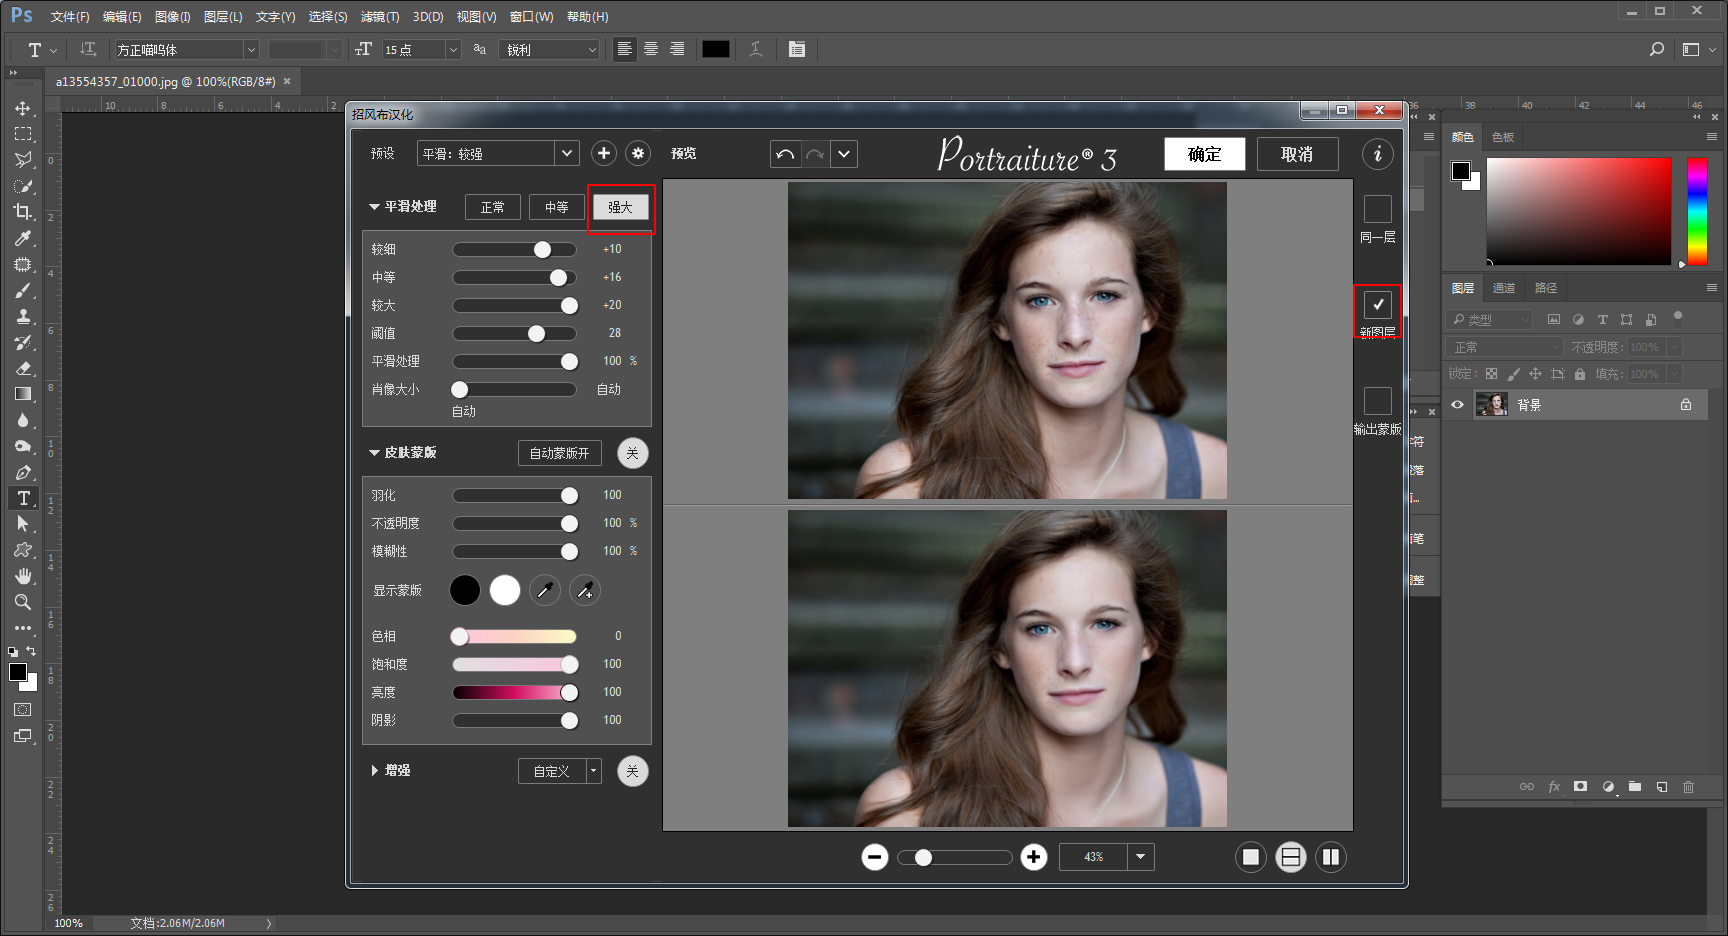
Task: Switch to the 路径 tab
Action: coord(1546,288)
